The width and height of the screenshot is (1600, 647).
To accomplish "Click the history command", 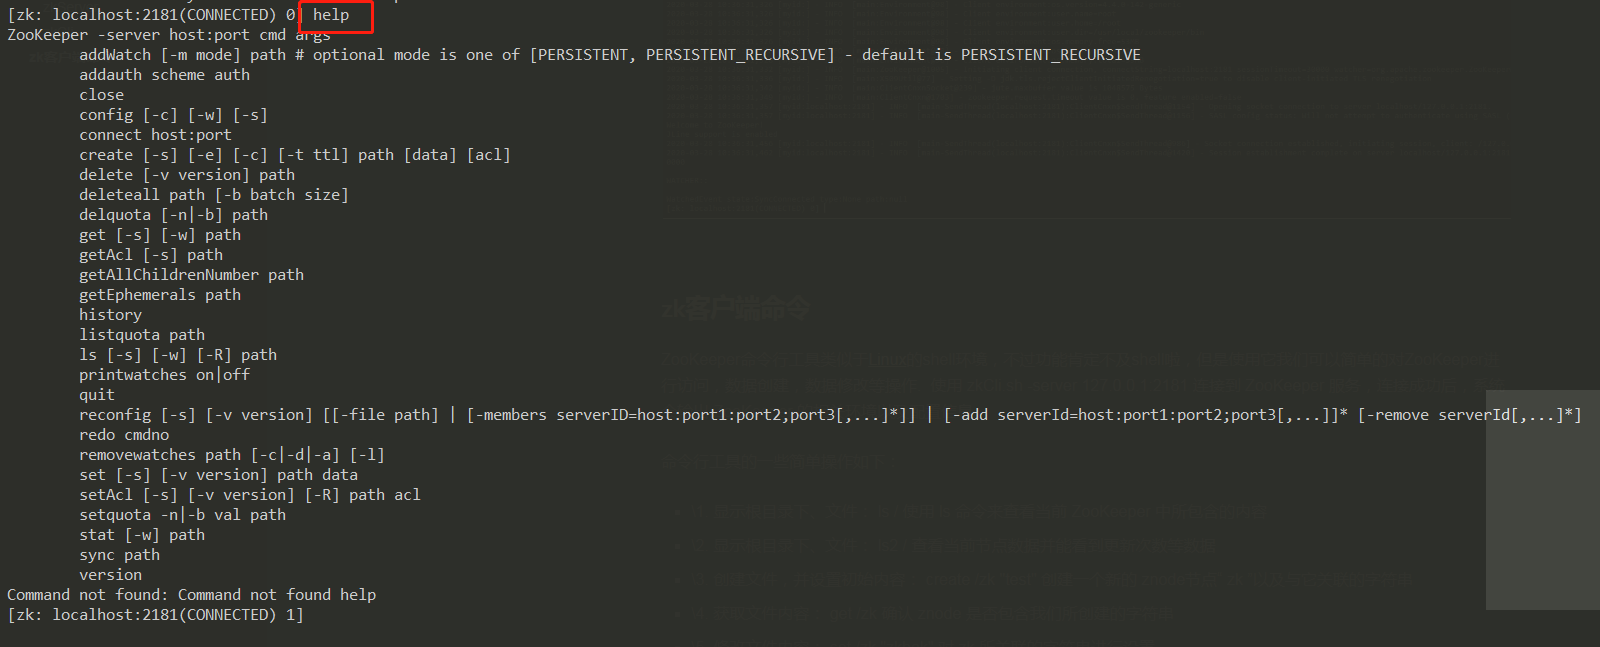I will click(110, 315).
